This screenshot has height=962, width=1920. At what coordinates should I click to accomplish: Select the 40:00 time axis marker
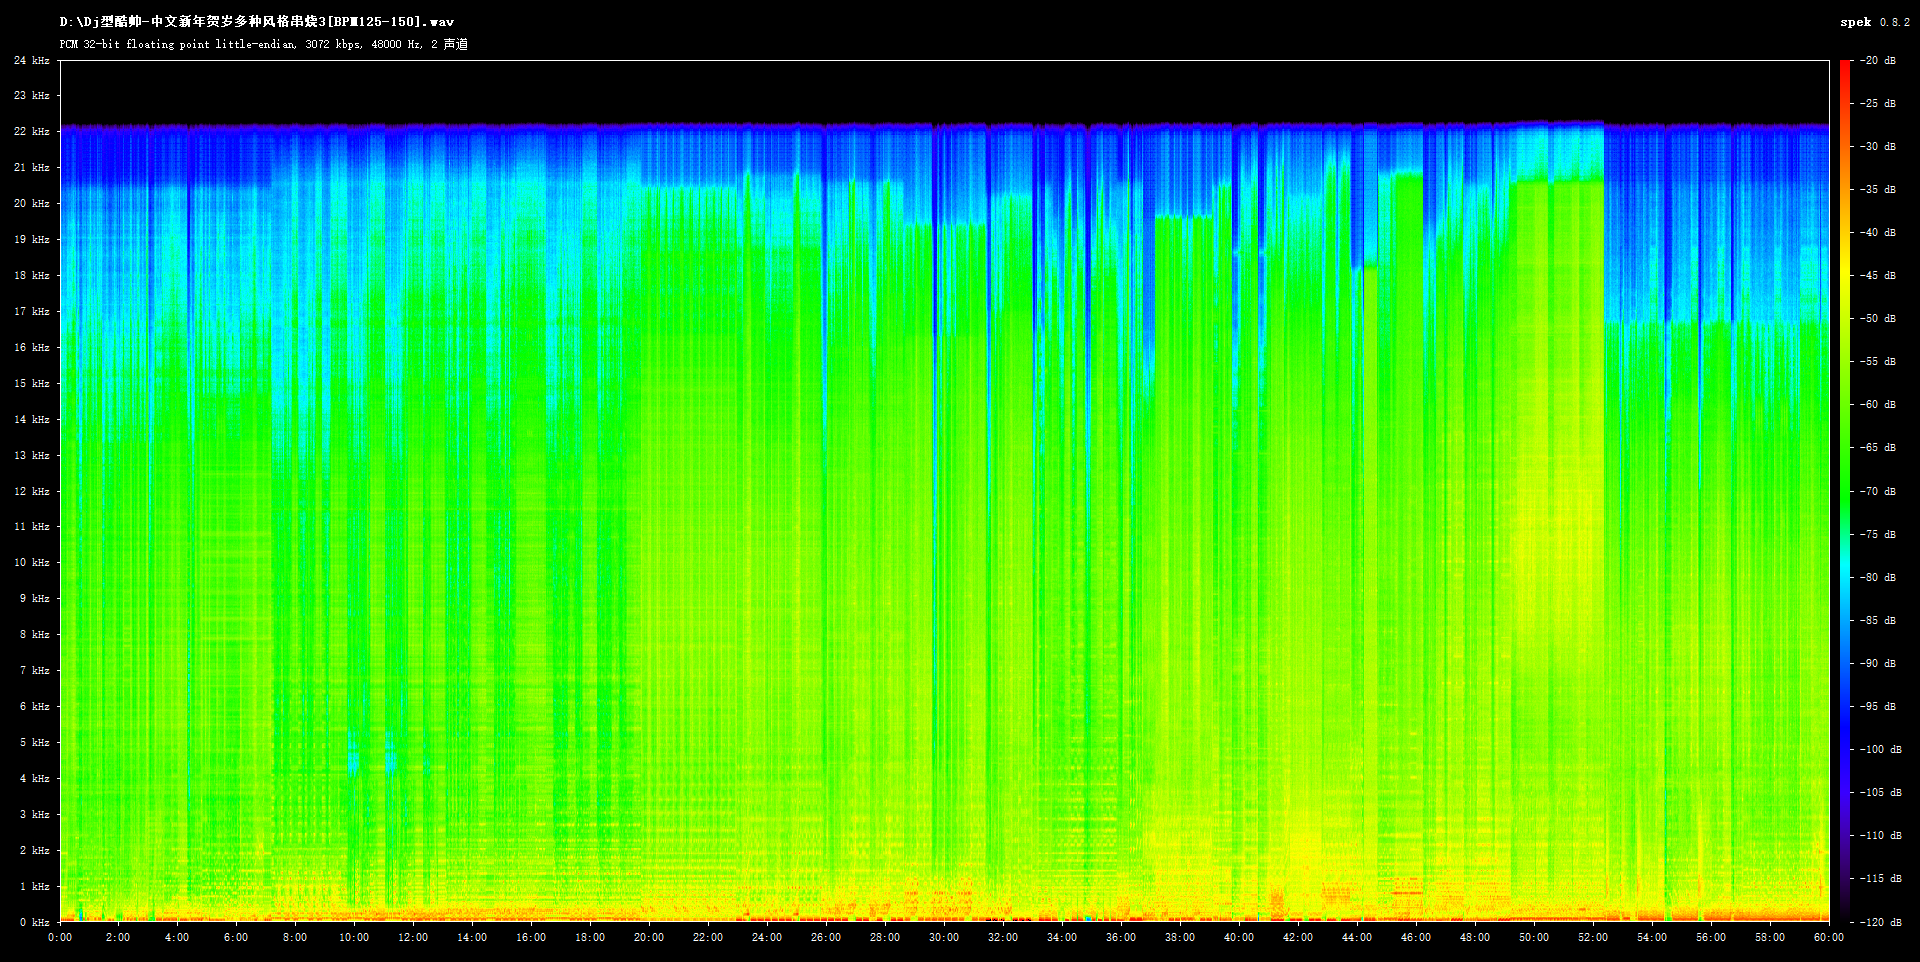[x=1239, y=938]
